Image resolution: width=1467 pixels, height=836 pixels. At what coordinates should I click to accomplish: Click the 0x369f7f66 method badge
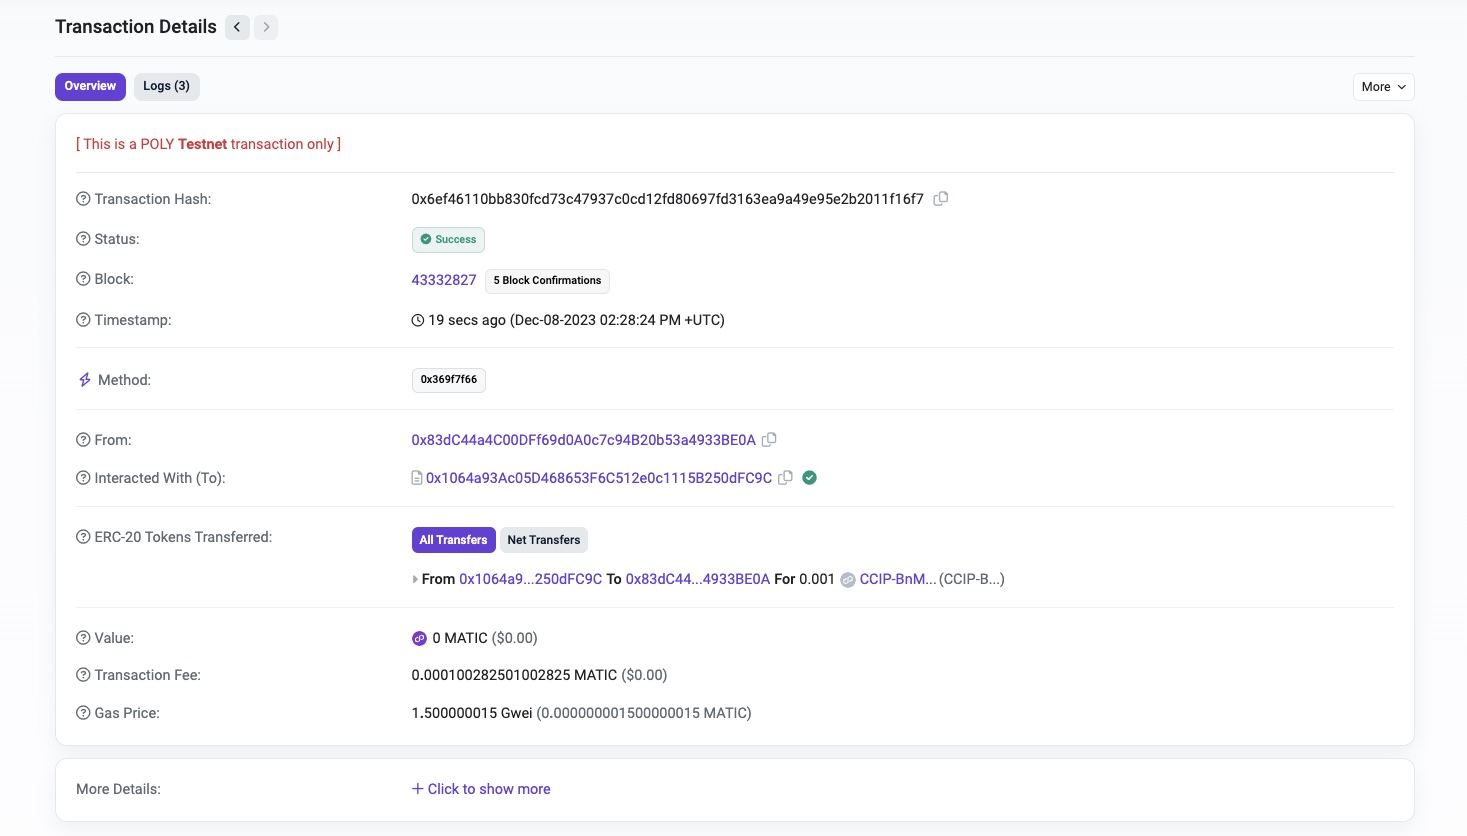coord(449,380)
